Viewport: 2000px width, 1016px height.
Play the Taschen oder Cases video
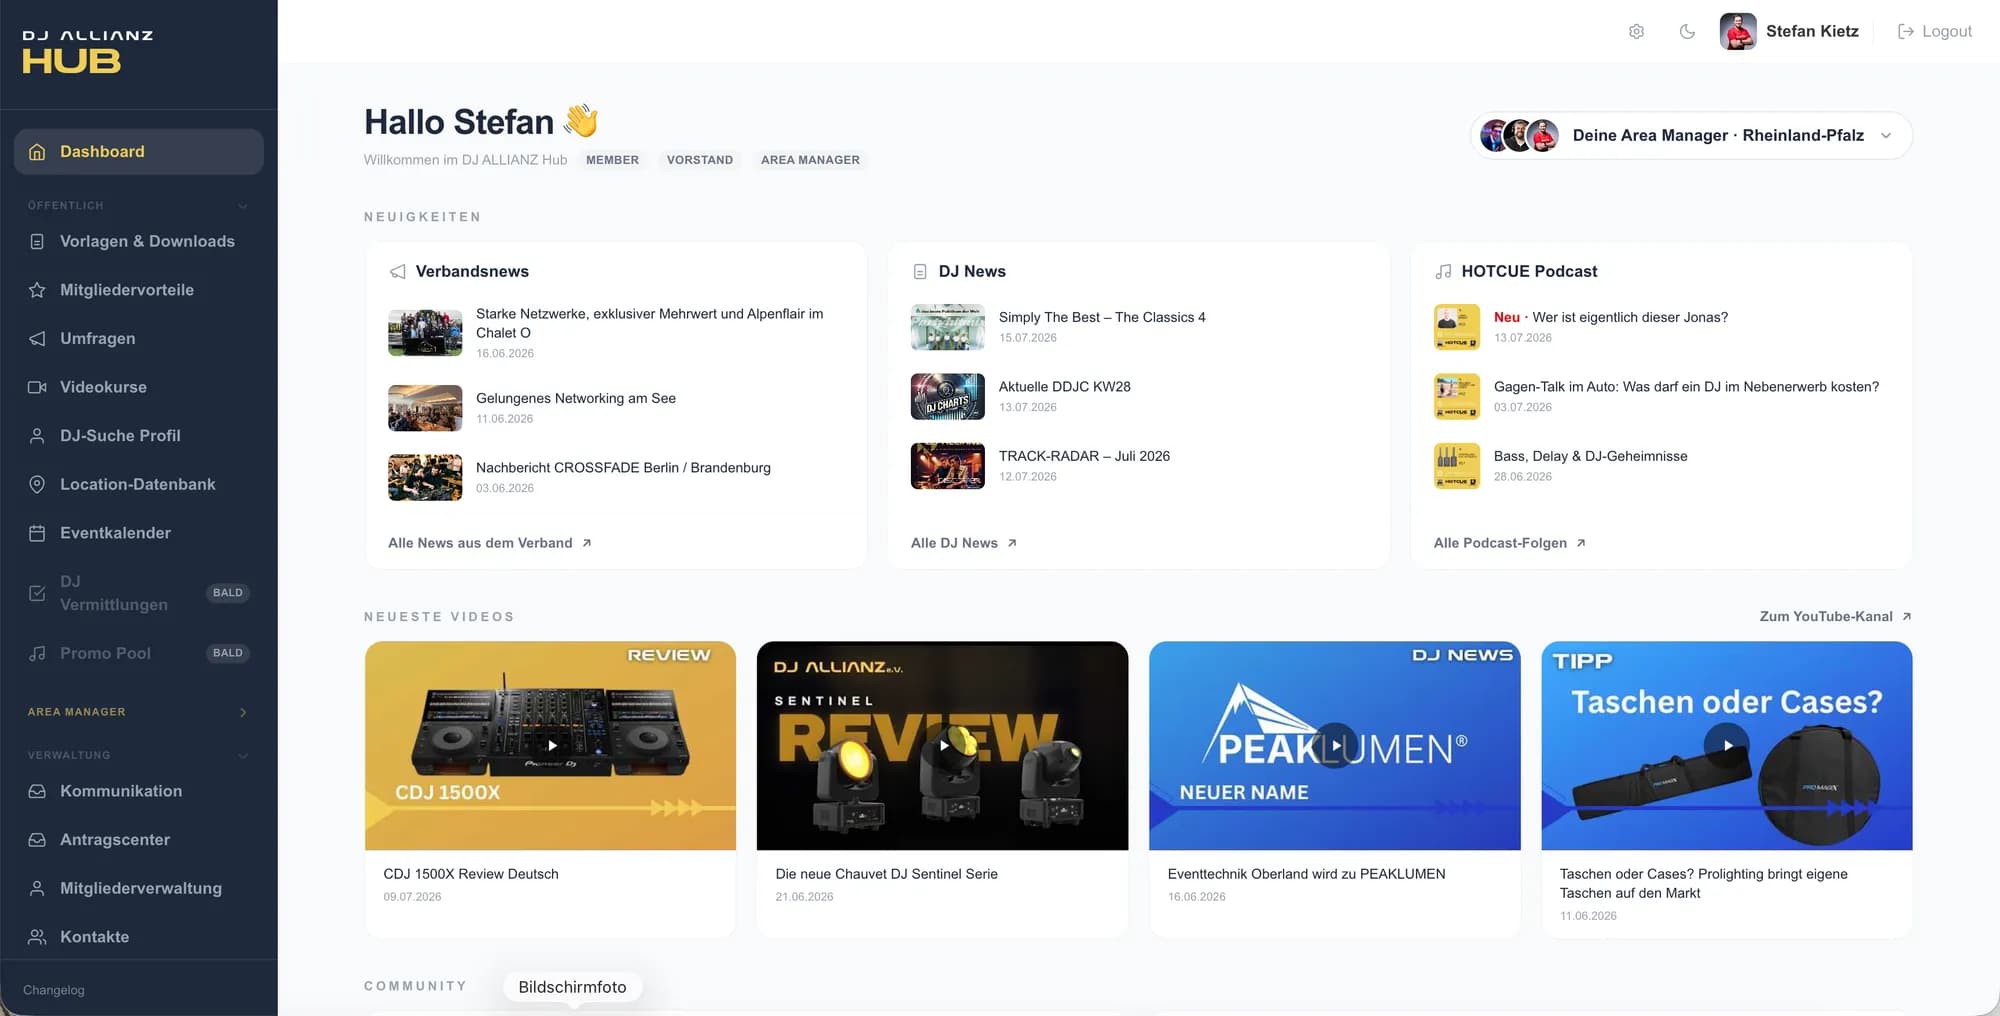point(1727,745)
